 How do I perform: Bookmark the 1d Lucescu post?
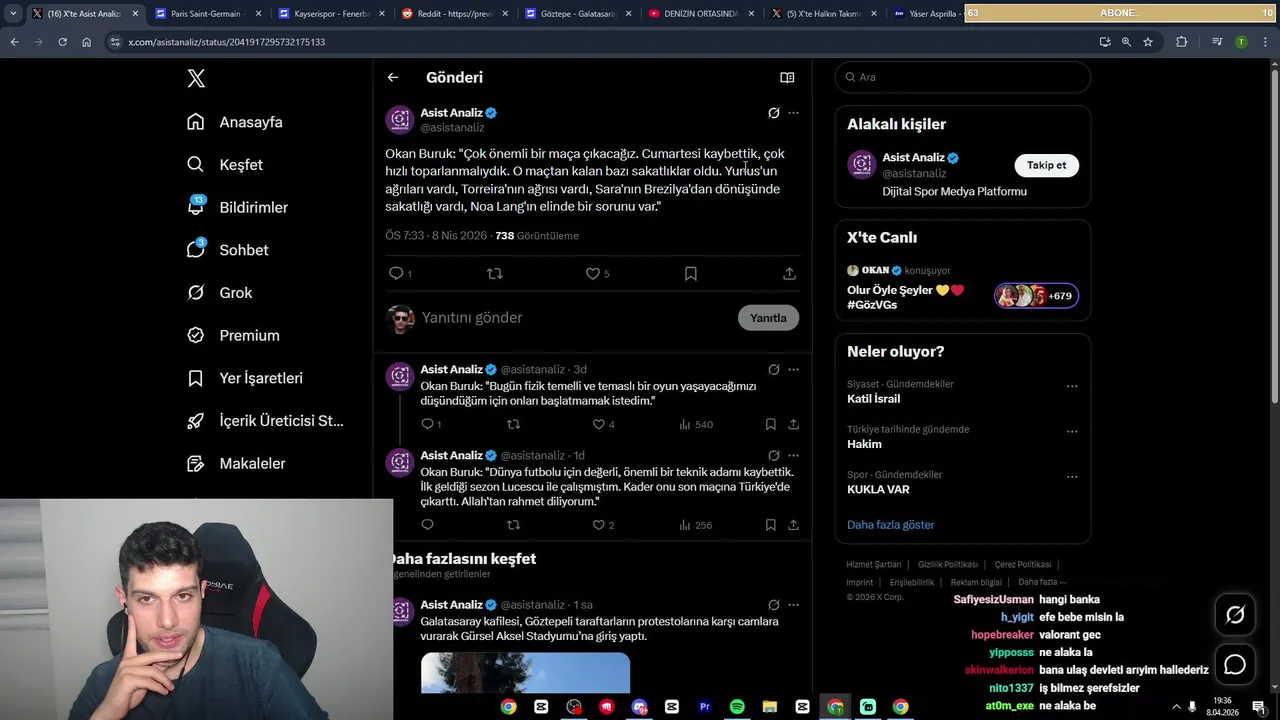tap(770, 525)
